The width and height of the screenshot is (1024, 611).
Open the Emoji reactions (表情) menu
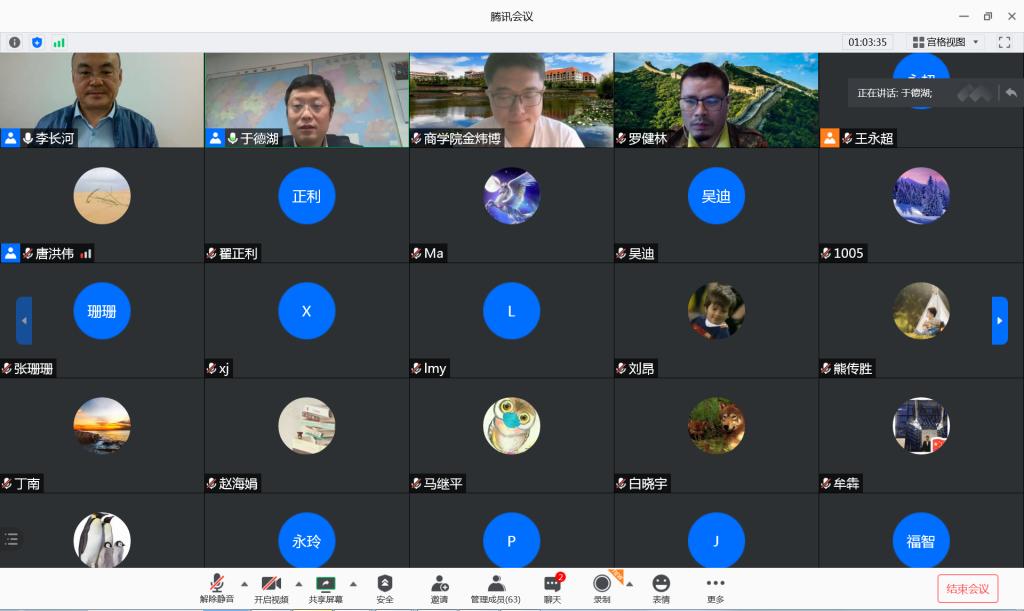(x=661, y=588)
